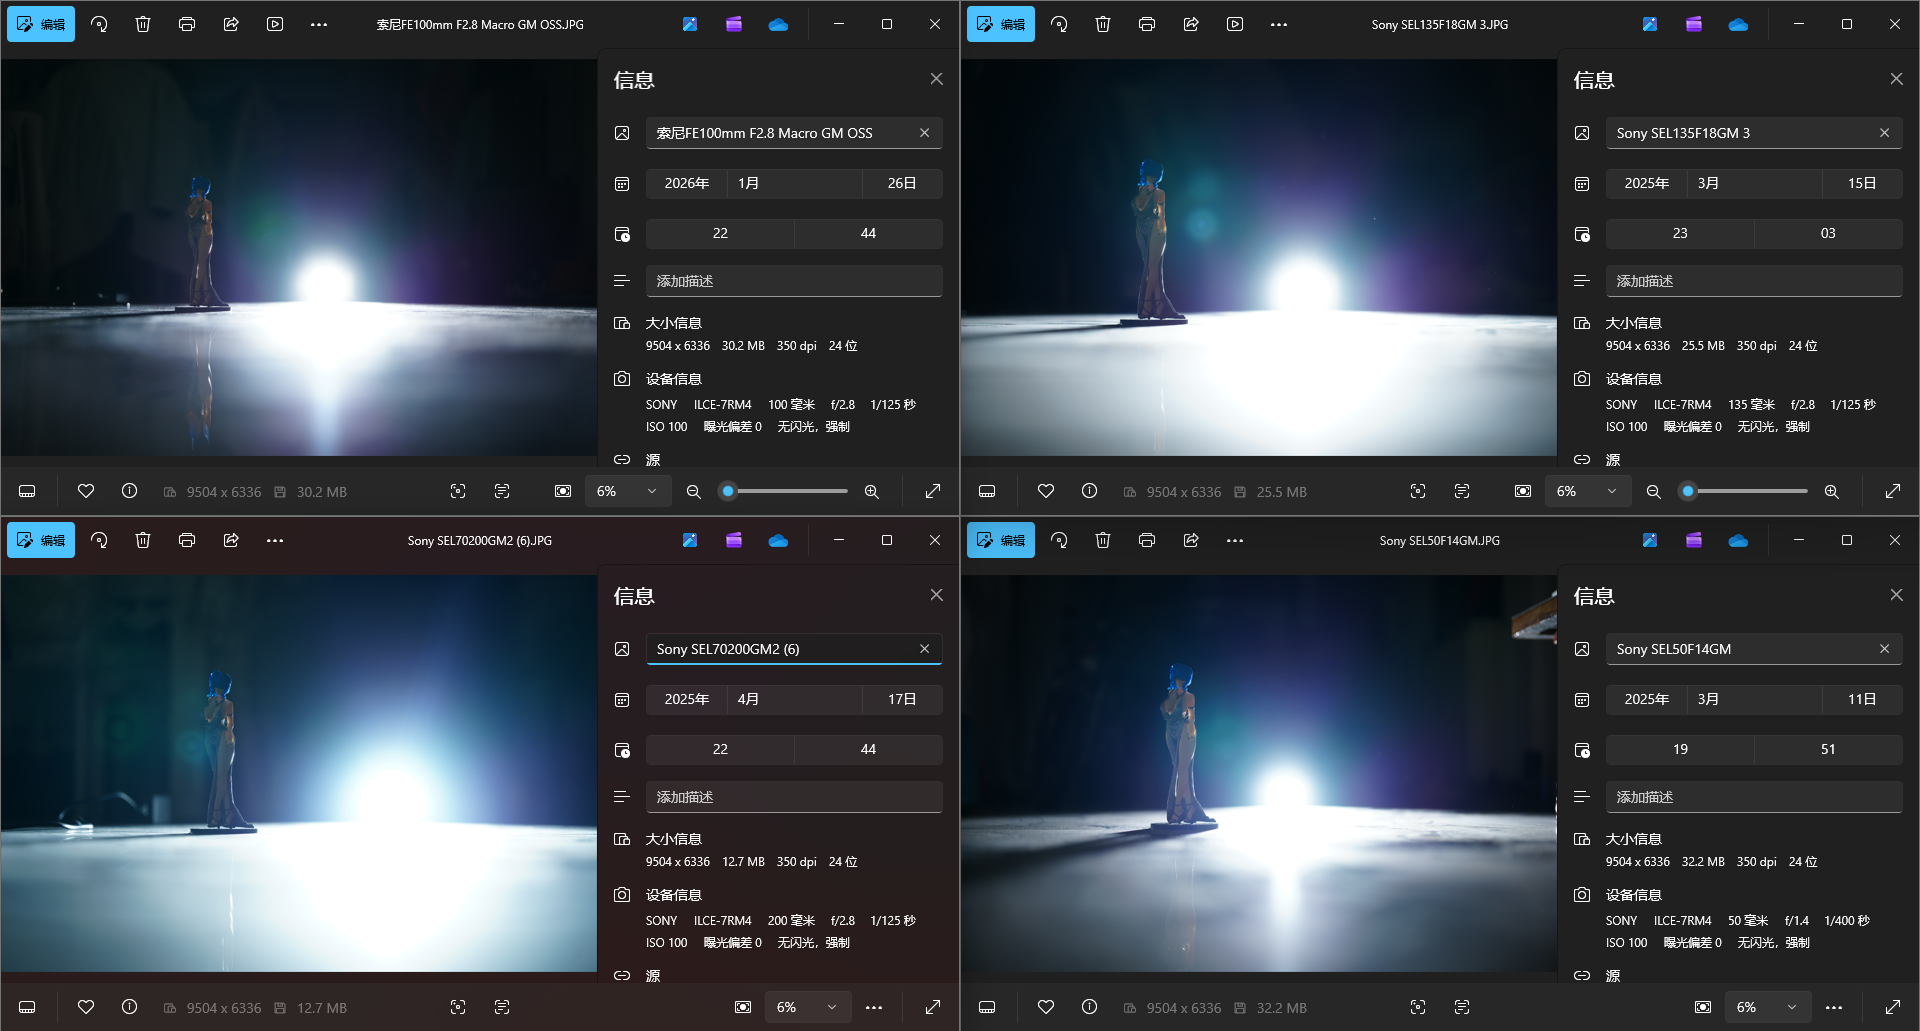Start slideshow in the SEL135F18GM 3 window
Viewport: 1920px width, 1031px height.
coord(1235,24)
